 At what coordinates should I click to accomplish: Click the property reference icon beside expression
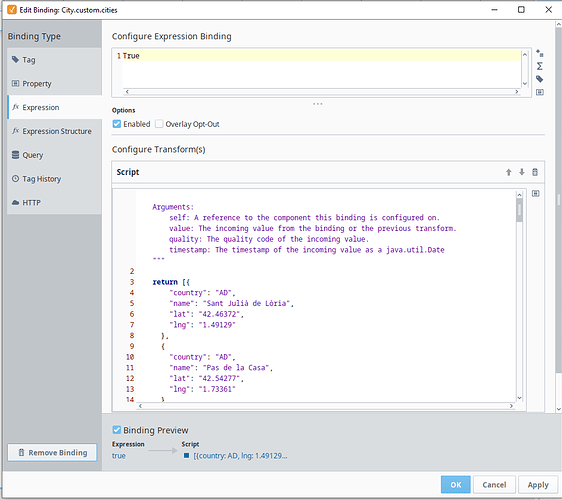click(539, 92)
